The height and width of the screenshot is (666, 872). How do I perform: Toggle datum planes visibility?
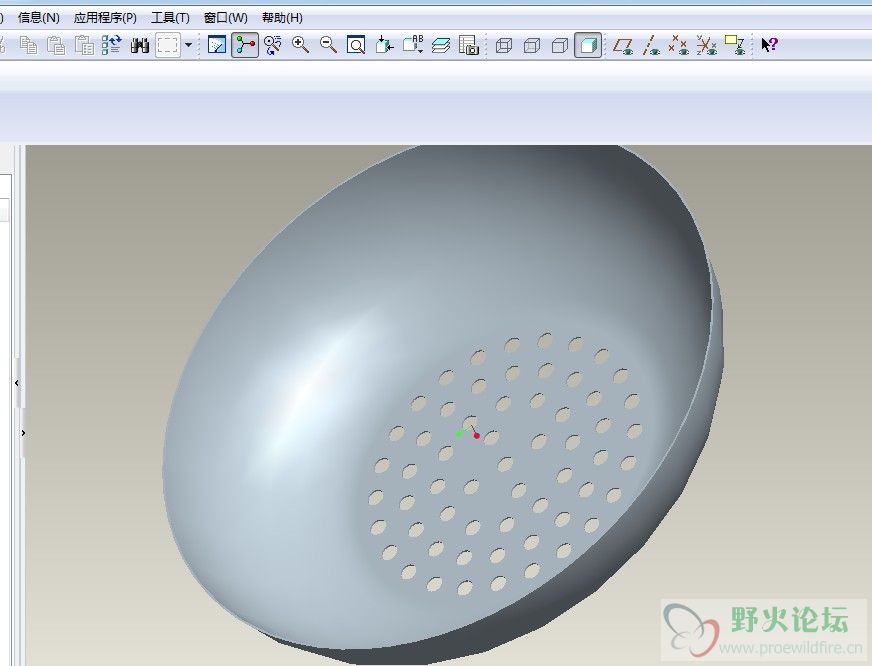623,45
